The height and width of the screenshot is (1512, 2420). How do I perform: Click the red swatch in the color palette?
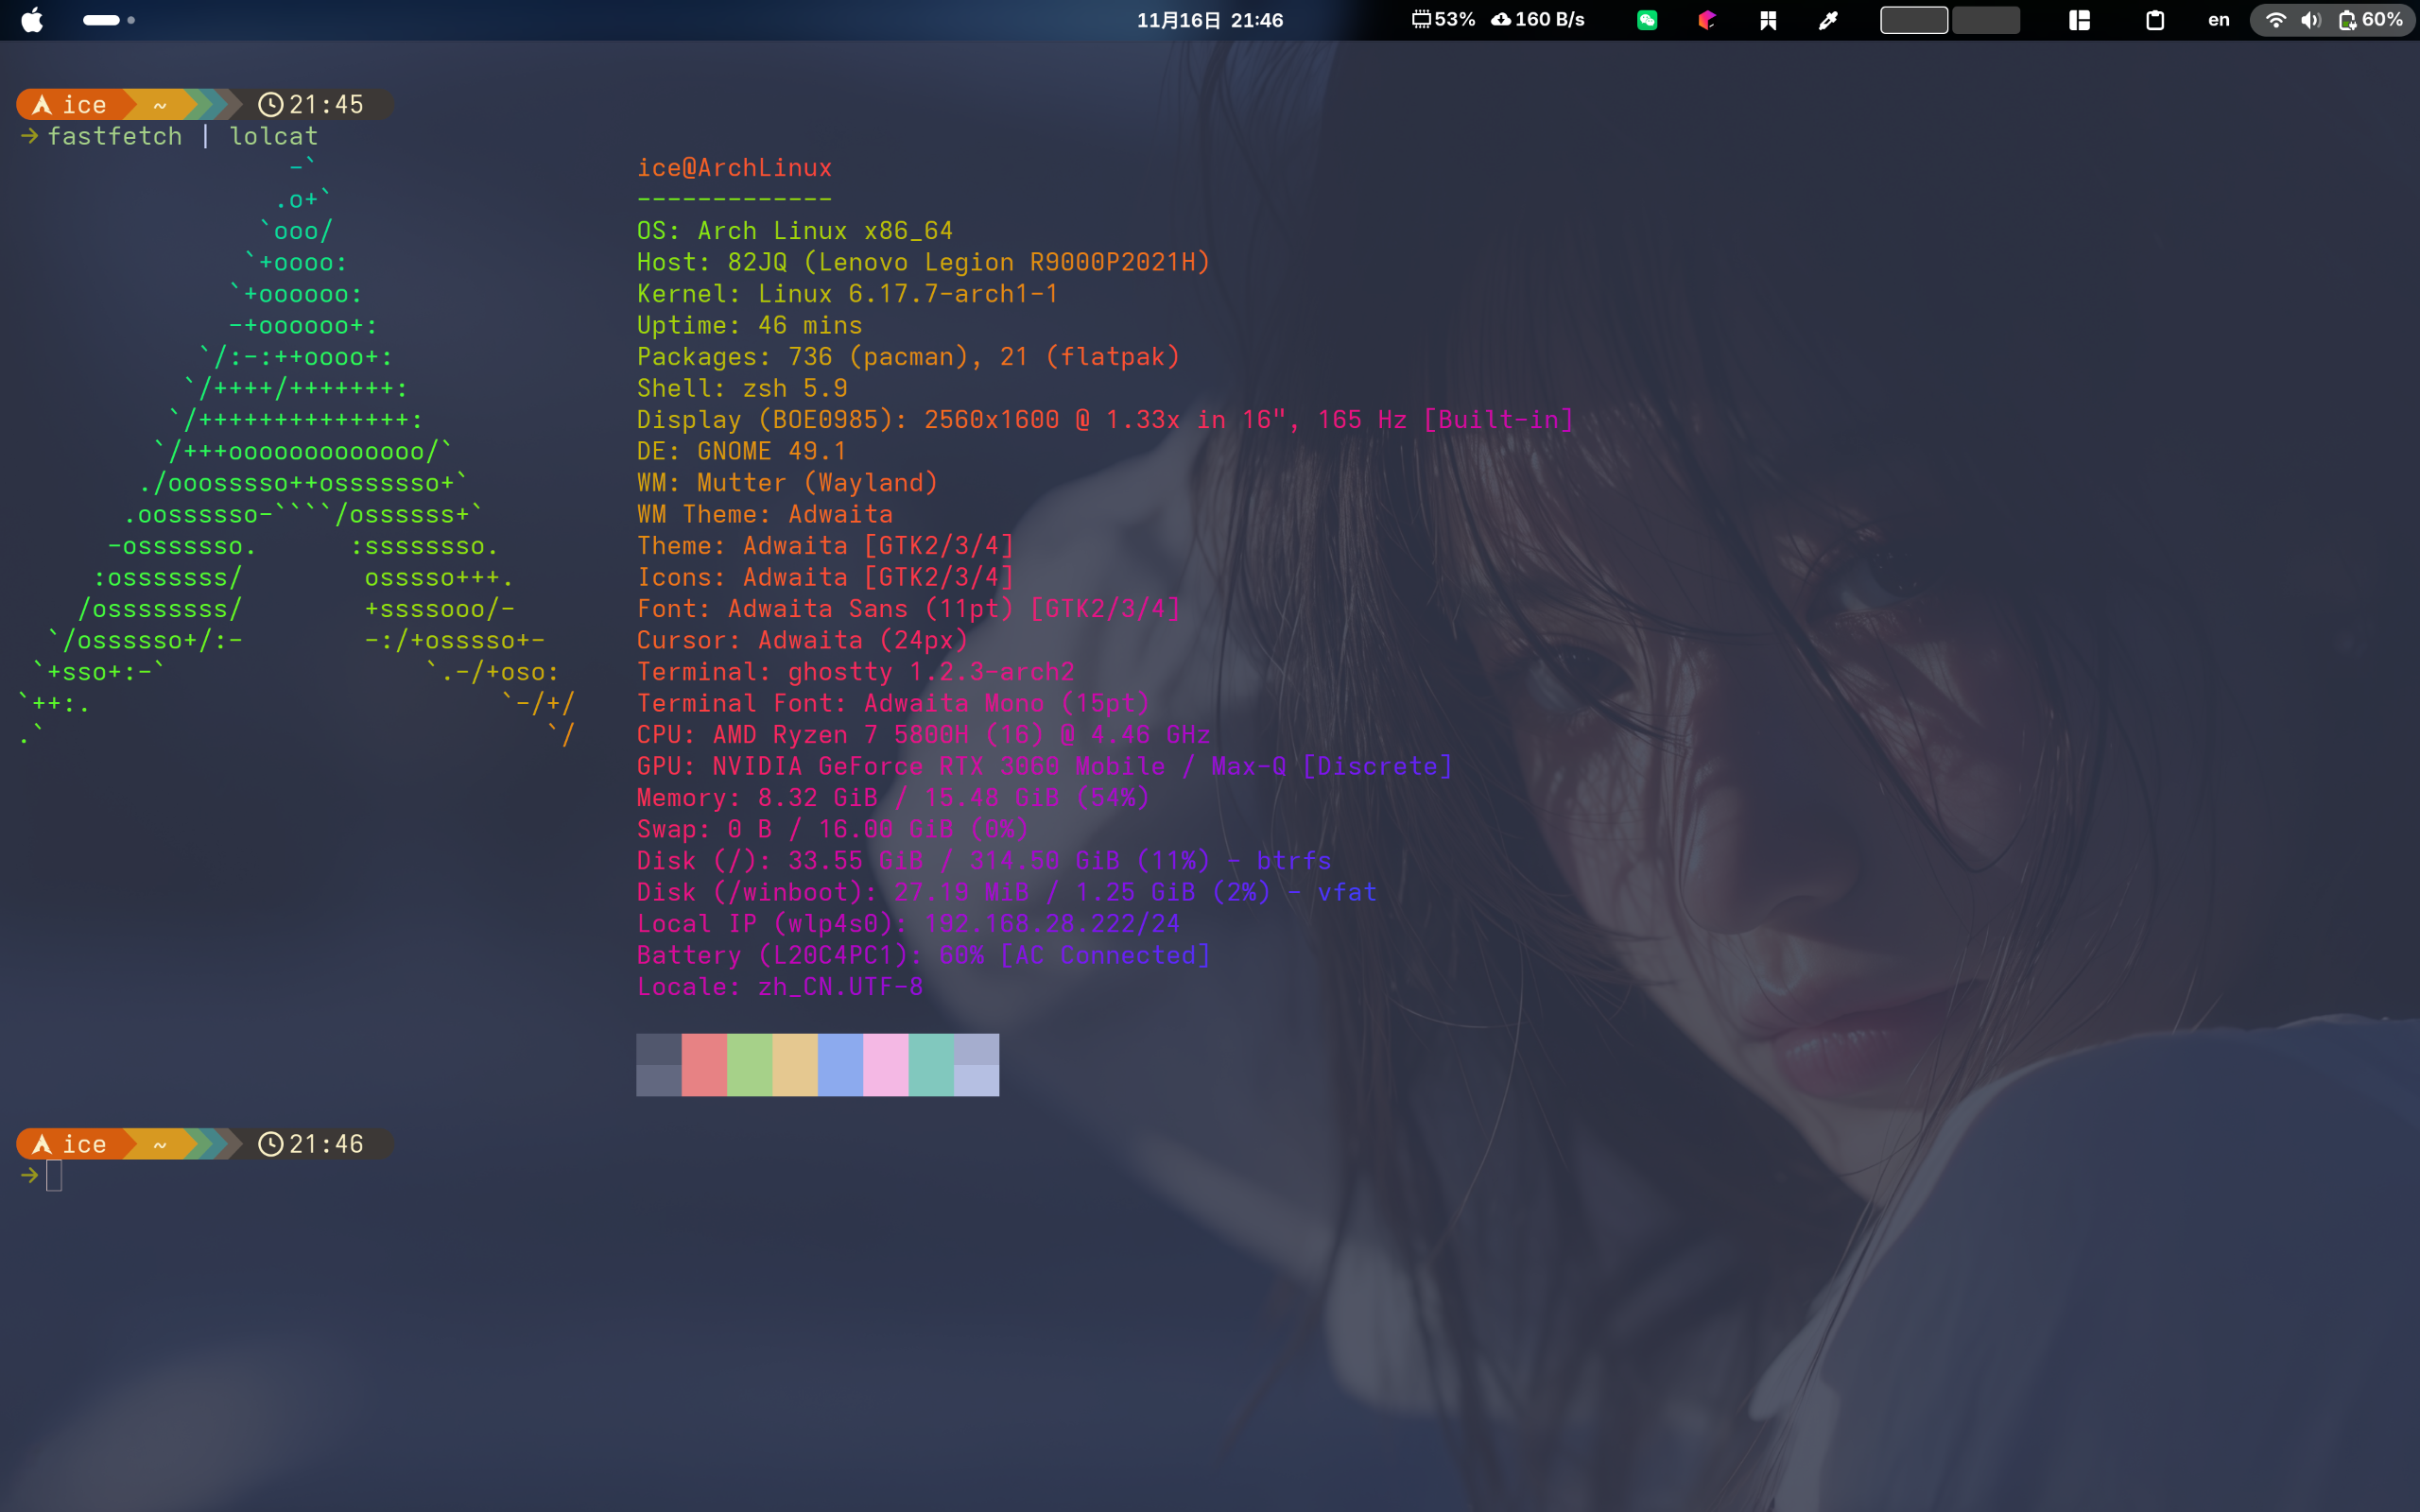point(704,1065)
